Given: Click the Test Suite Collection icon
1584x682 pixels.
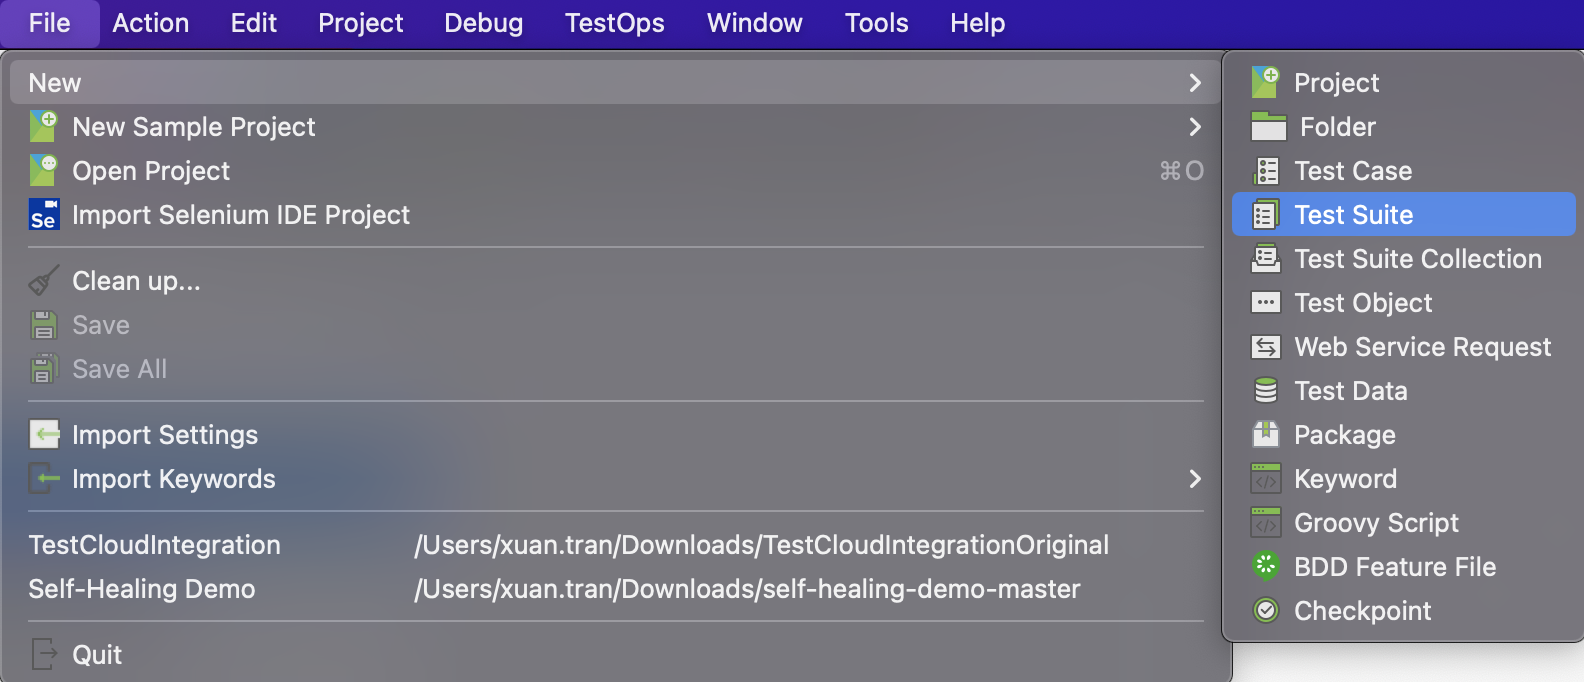Looking at the screenshot, I should tap(1266, 259).
